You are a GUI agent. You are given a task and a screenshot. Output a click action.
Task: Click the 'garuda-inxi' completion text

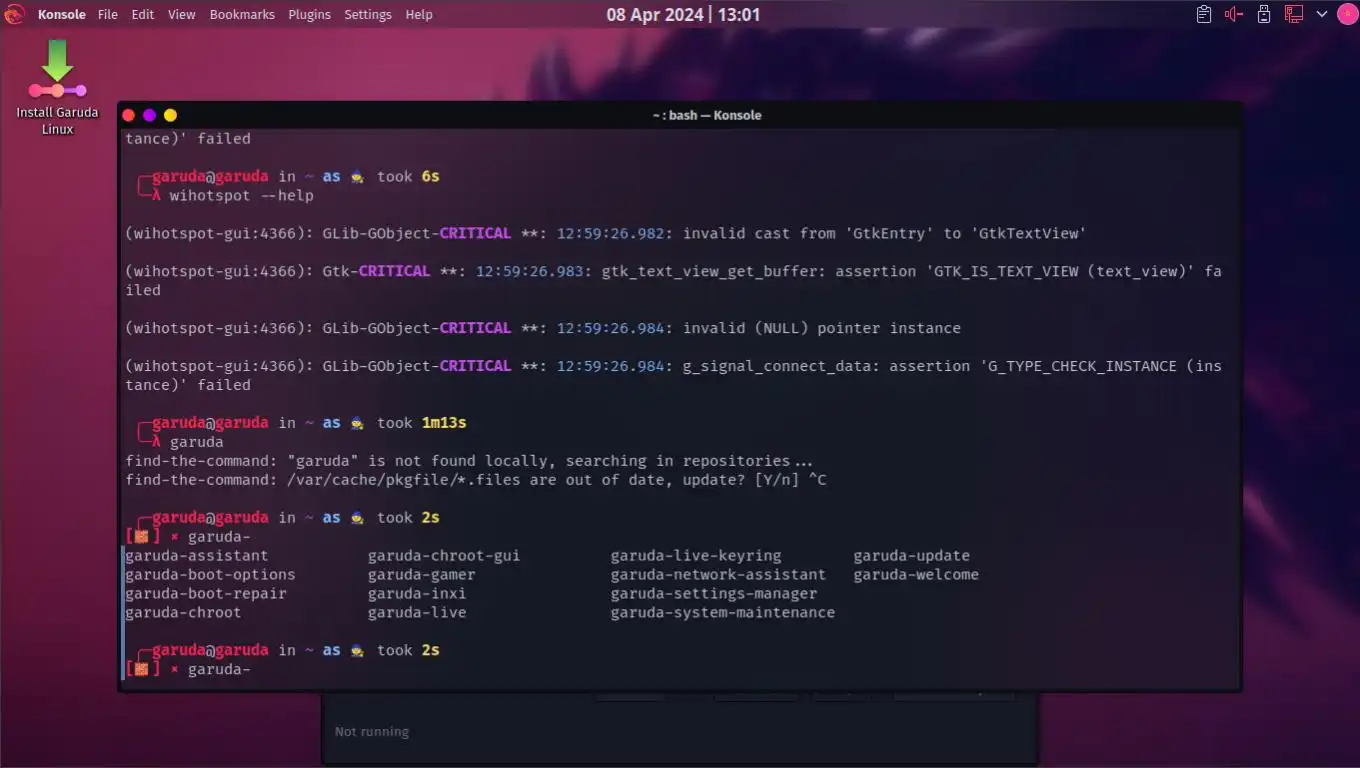pyautogui.click(x=417, y=593)
